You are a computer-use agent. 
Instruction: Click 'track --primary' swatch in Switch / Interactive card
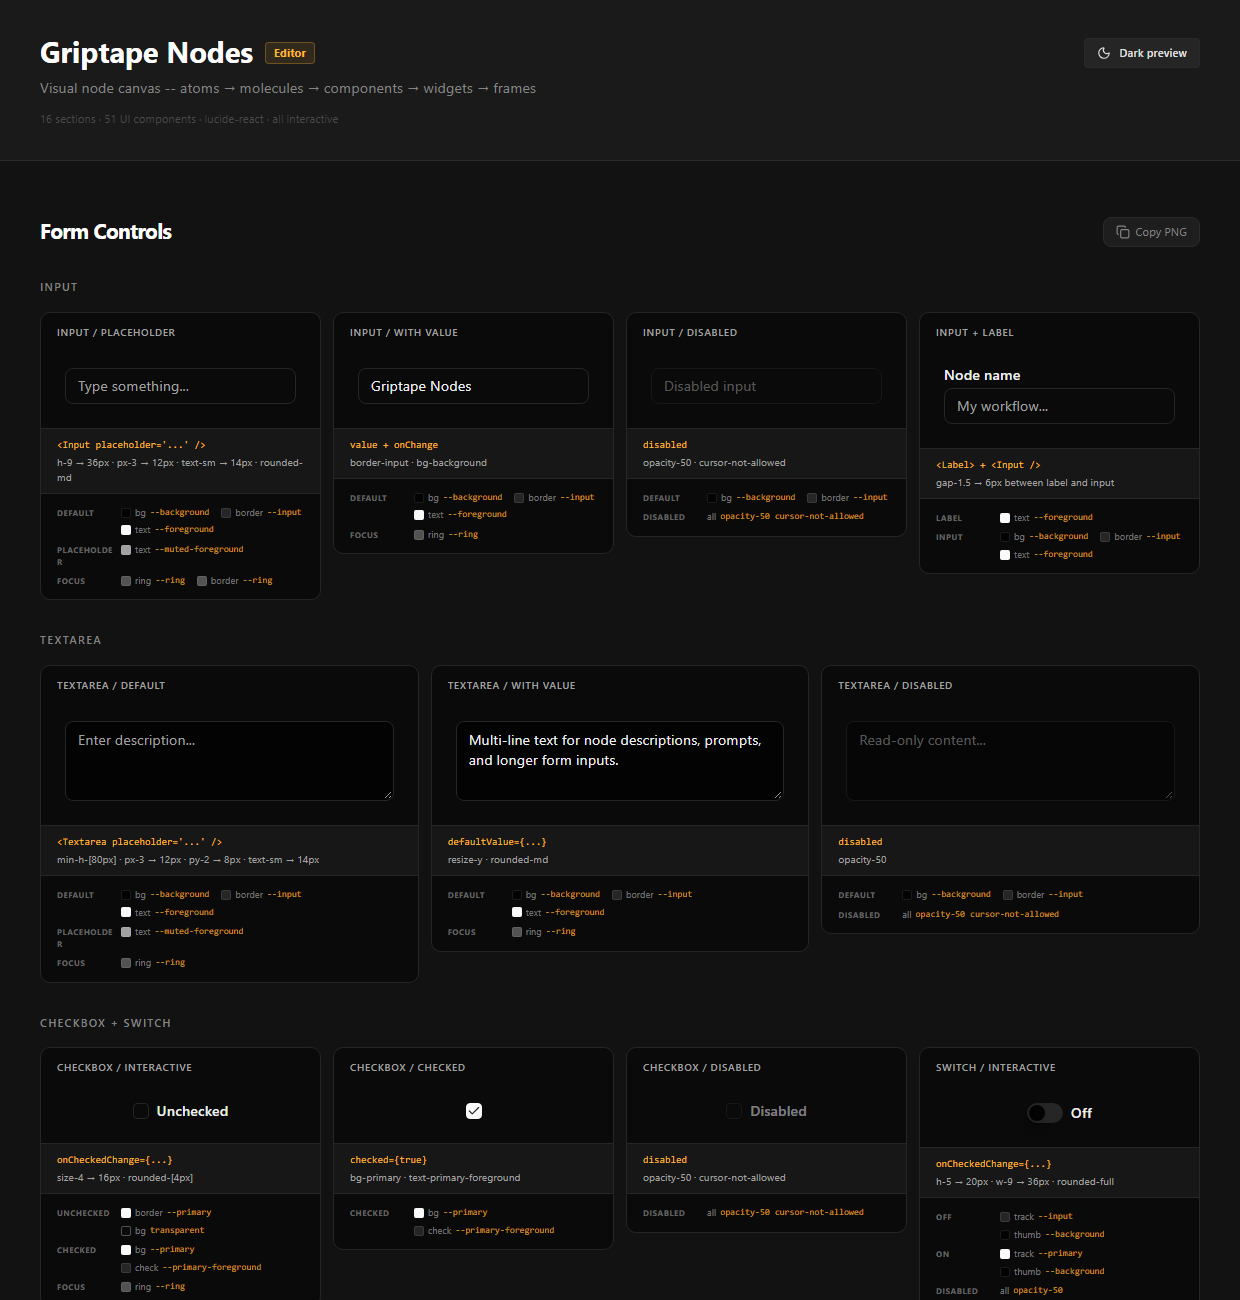(x=1005, y=1254)
